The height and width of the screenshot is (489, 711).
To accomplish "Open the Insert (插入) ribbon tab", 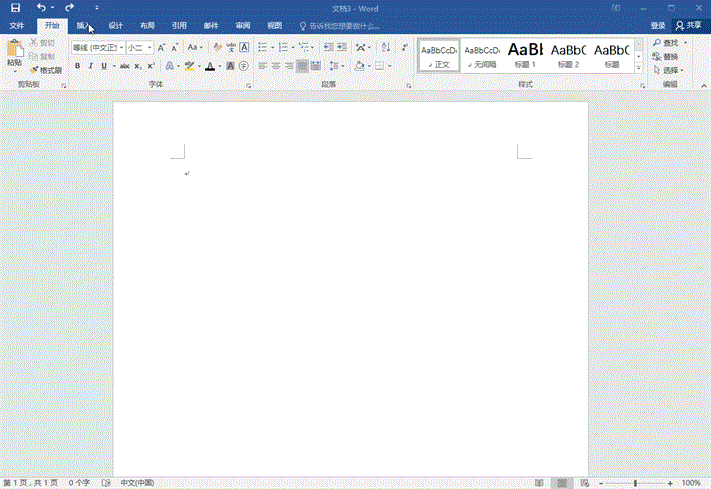I will point(84,25).
